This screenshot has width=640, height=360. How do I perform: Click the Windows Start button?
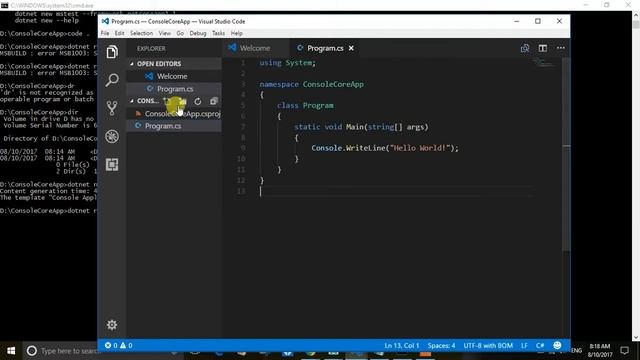[11, 351]
